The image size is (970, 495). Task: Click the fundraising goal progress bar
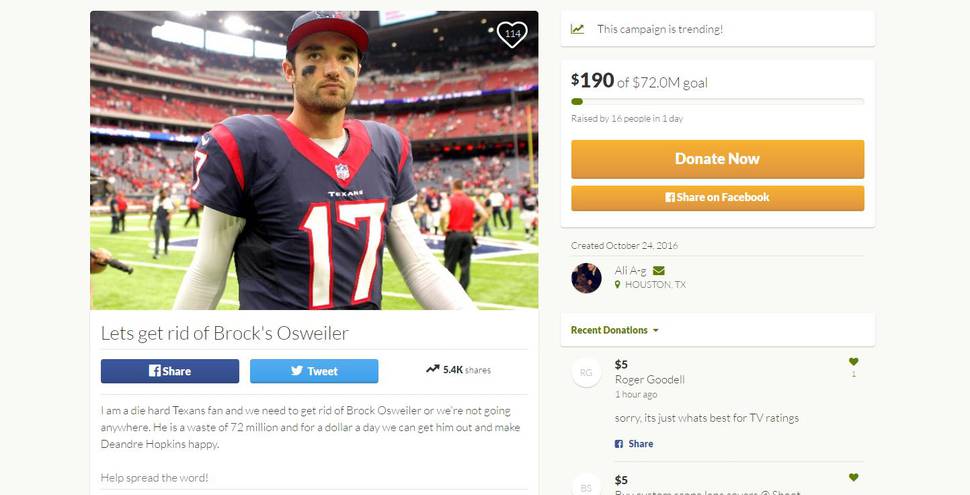(x=718, y=101)
